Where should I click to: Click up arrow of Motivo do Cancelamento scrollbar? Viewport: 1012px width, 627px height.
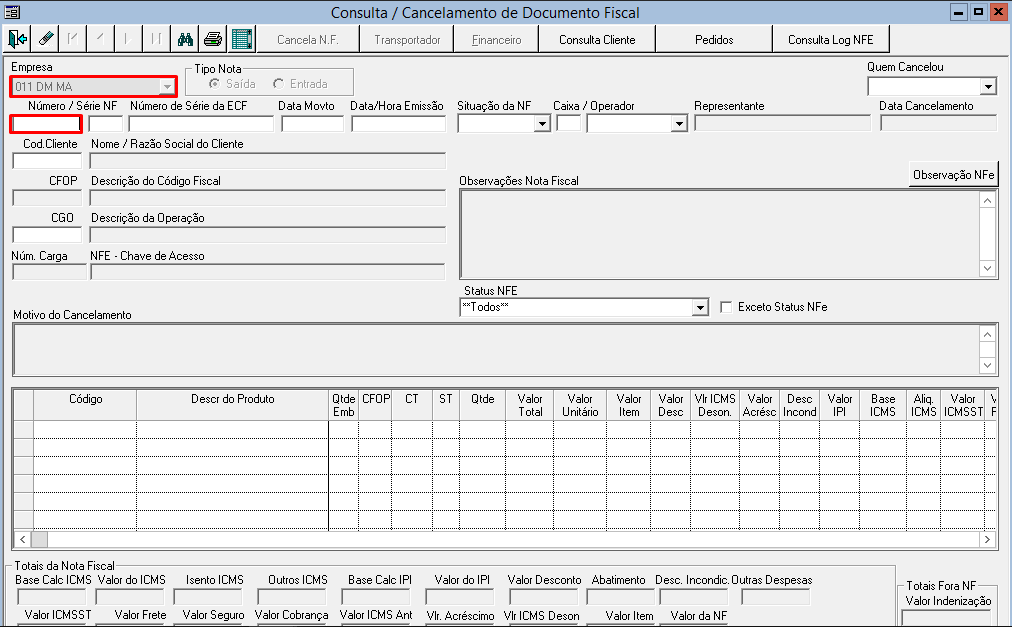tap(987, 334)
